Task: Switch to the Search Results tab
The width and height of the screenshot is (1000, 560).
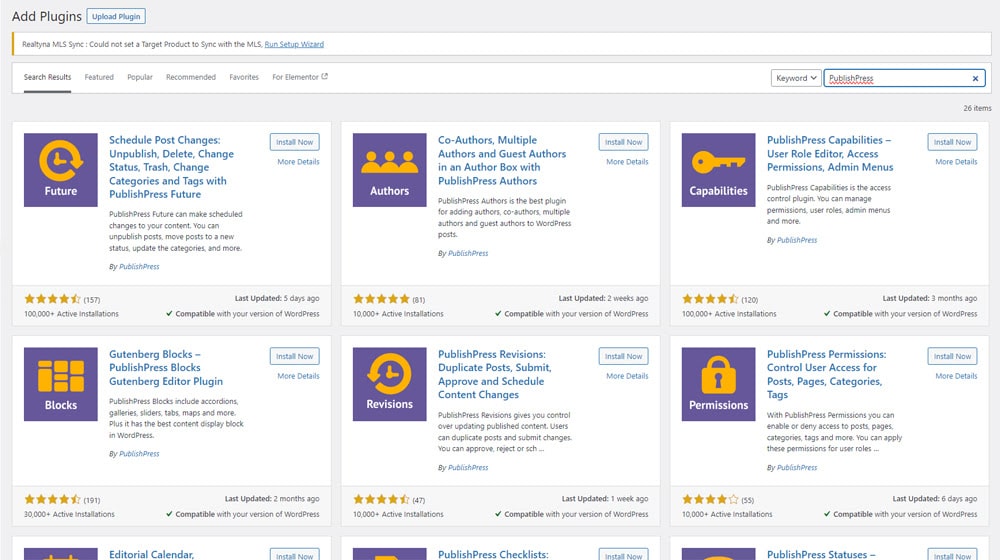Action: (47, 77)
